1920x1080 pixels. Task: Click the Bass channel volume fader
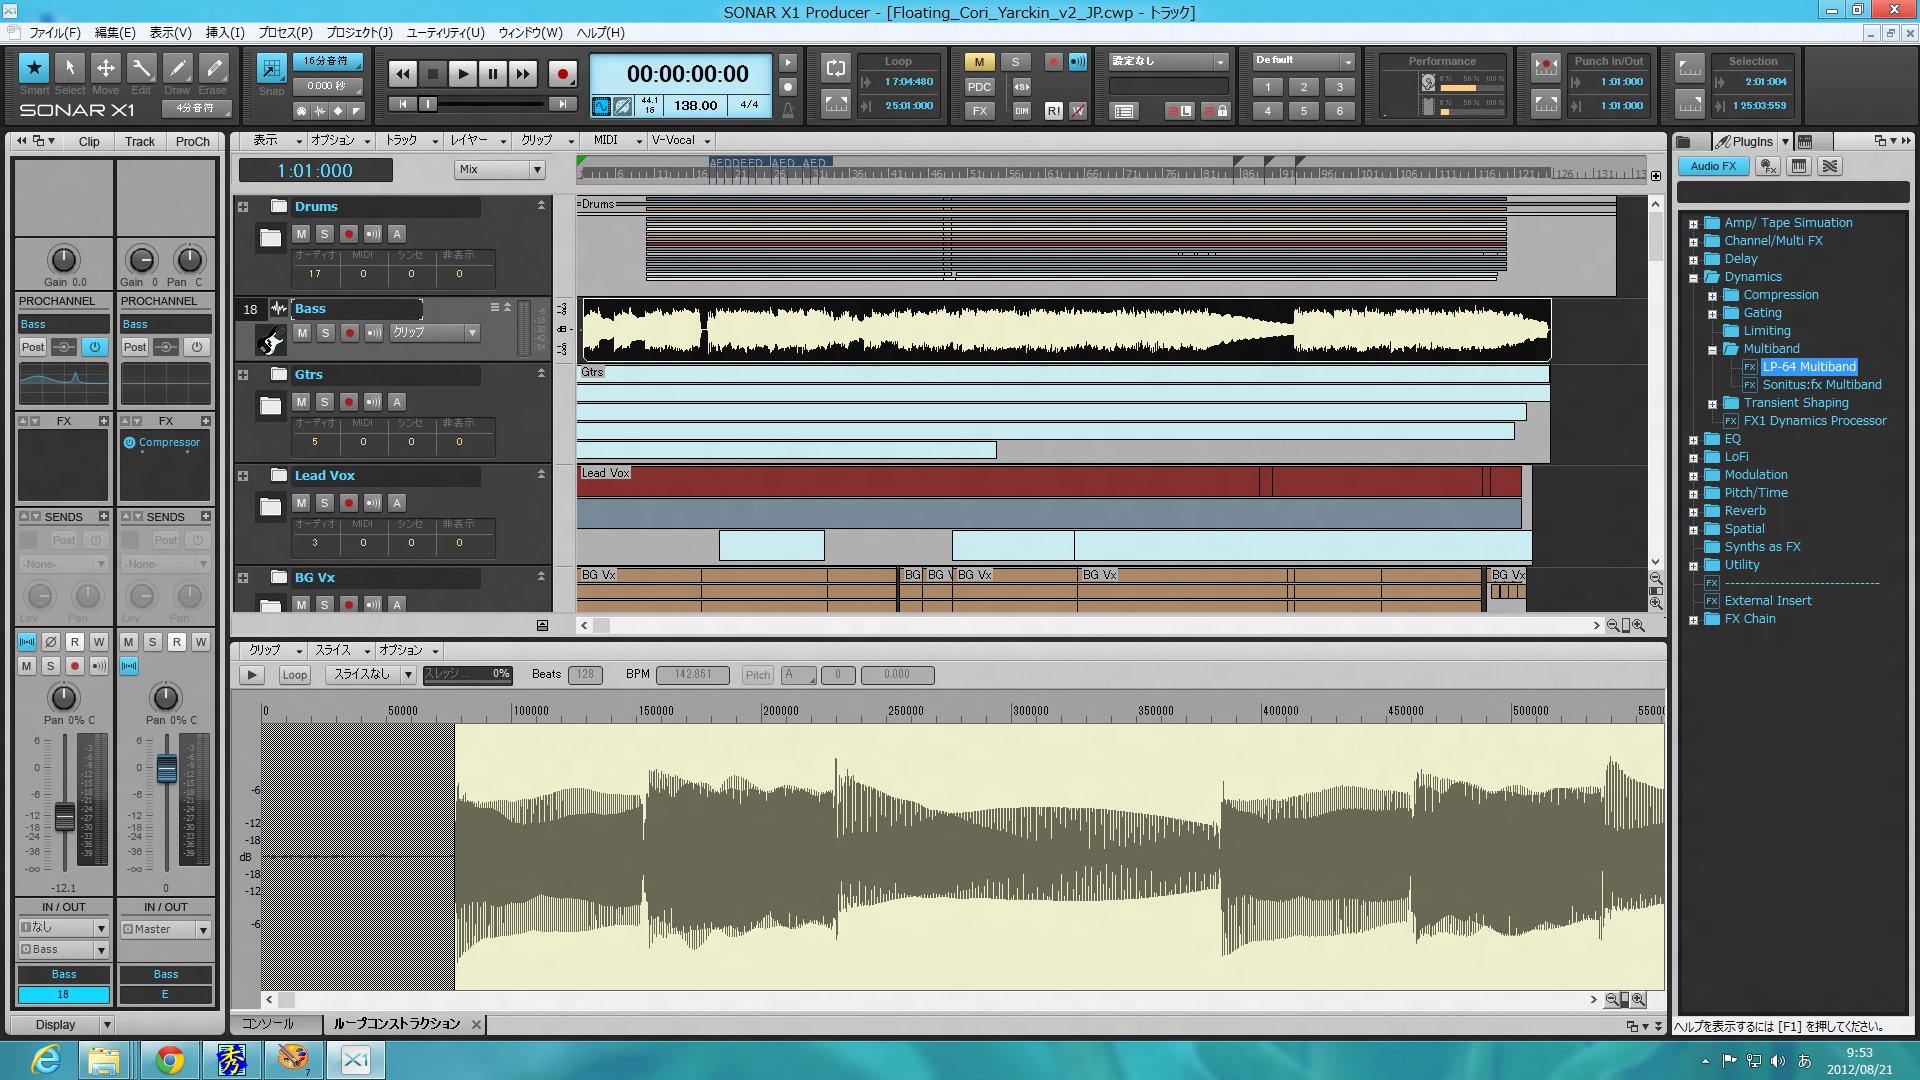pyautogui.click(x=64, y=816)
